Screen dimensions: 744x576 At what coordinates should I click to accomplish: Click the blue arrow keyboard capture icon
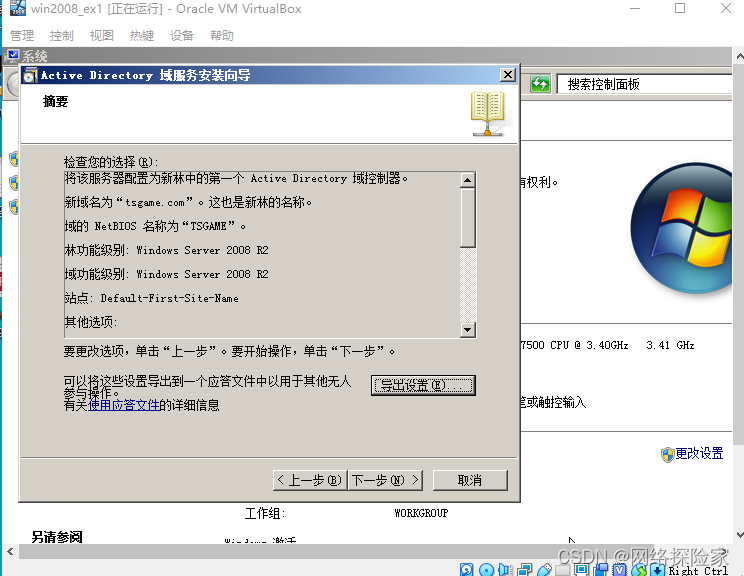point(658,569)
